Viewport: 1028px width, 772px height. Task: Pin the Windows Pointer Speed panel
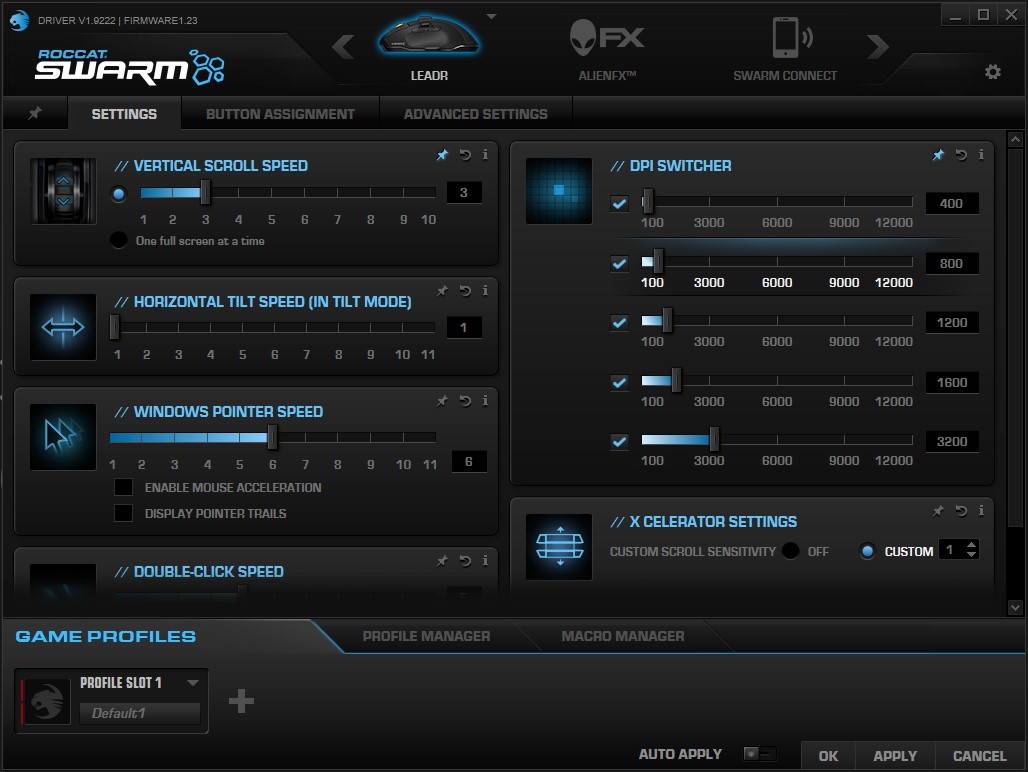443,400
